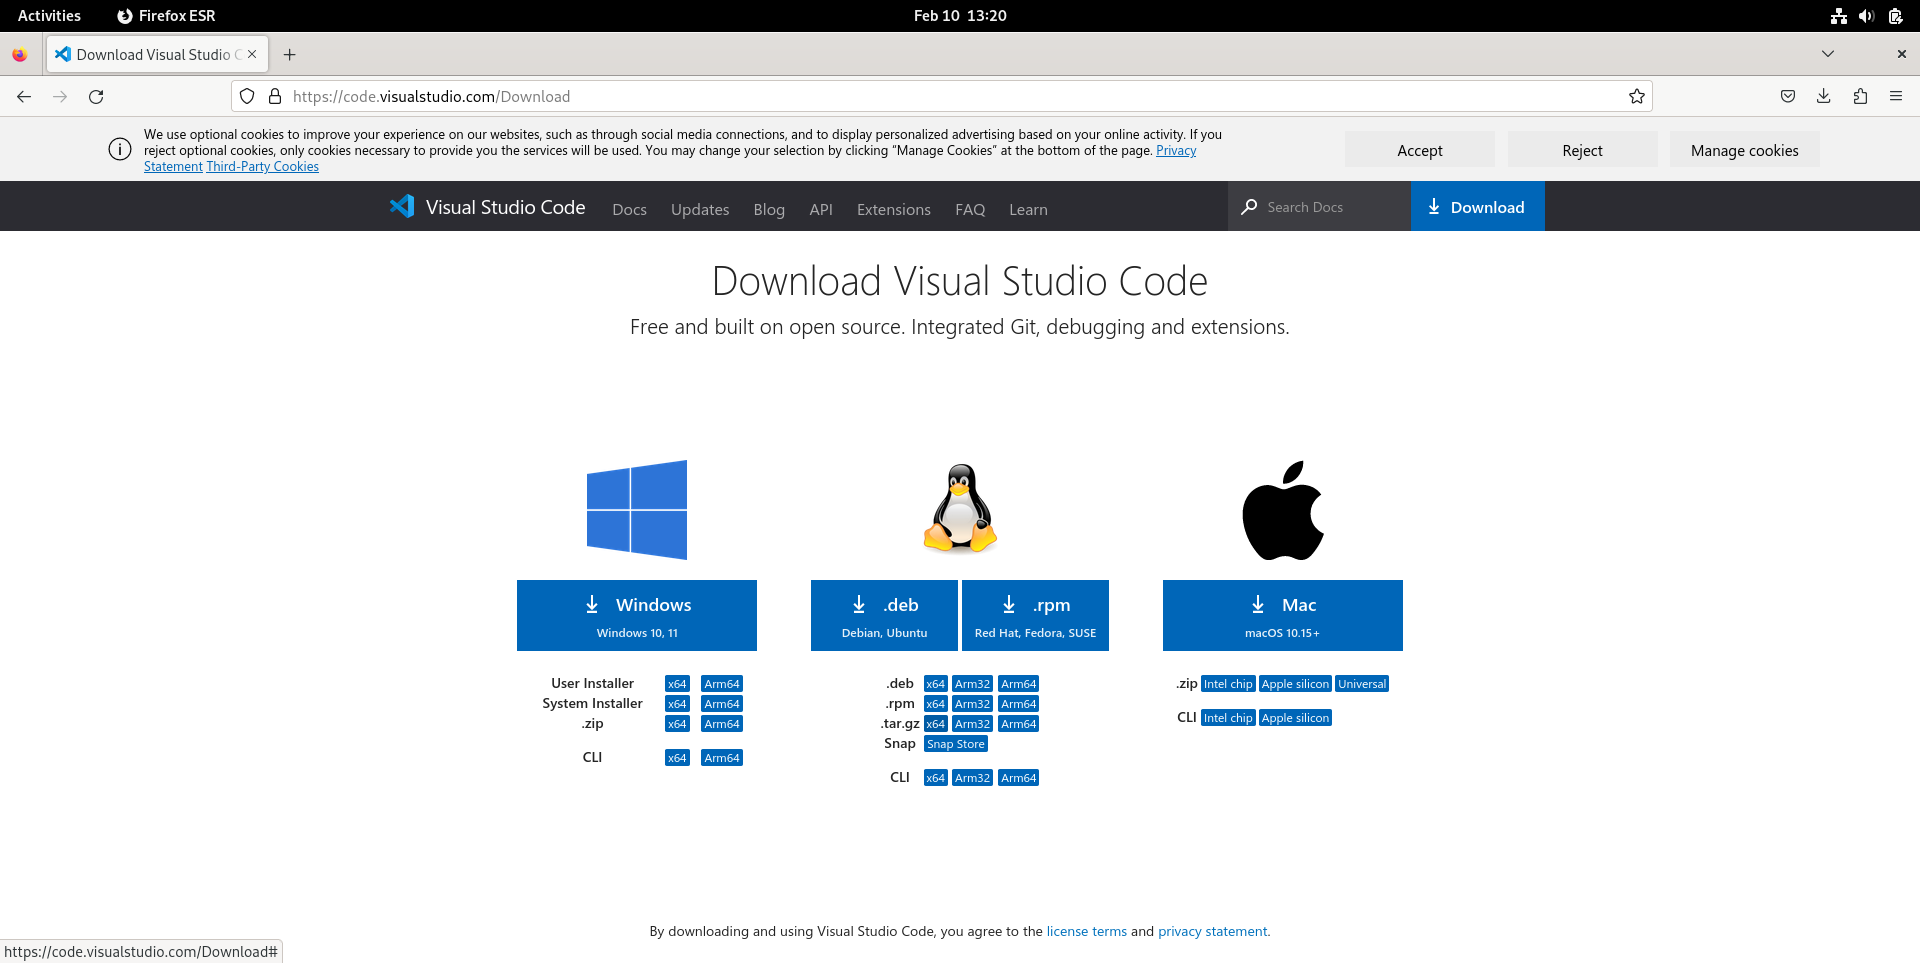Viewport: 1920px width, 963px height.
Task: Click the site security padlock icon
Action: point(275,96)
